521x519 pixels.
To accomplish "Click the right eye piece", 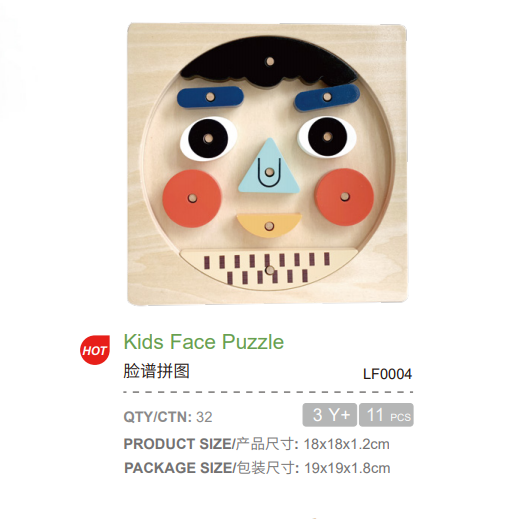I will click(327, 136).
